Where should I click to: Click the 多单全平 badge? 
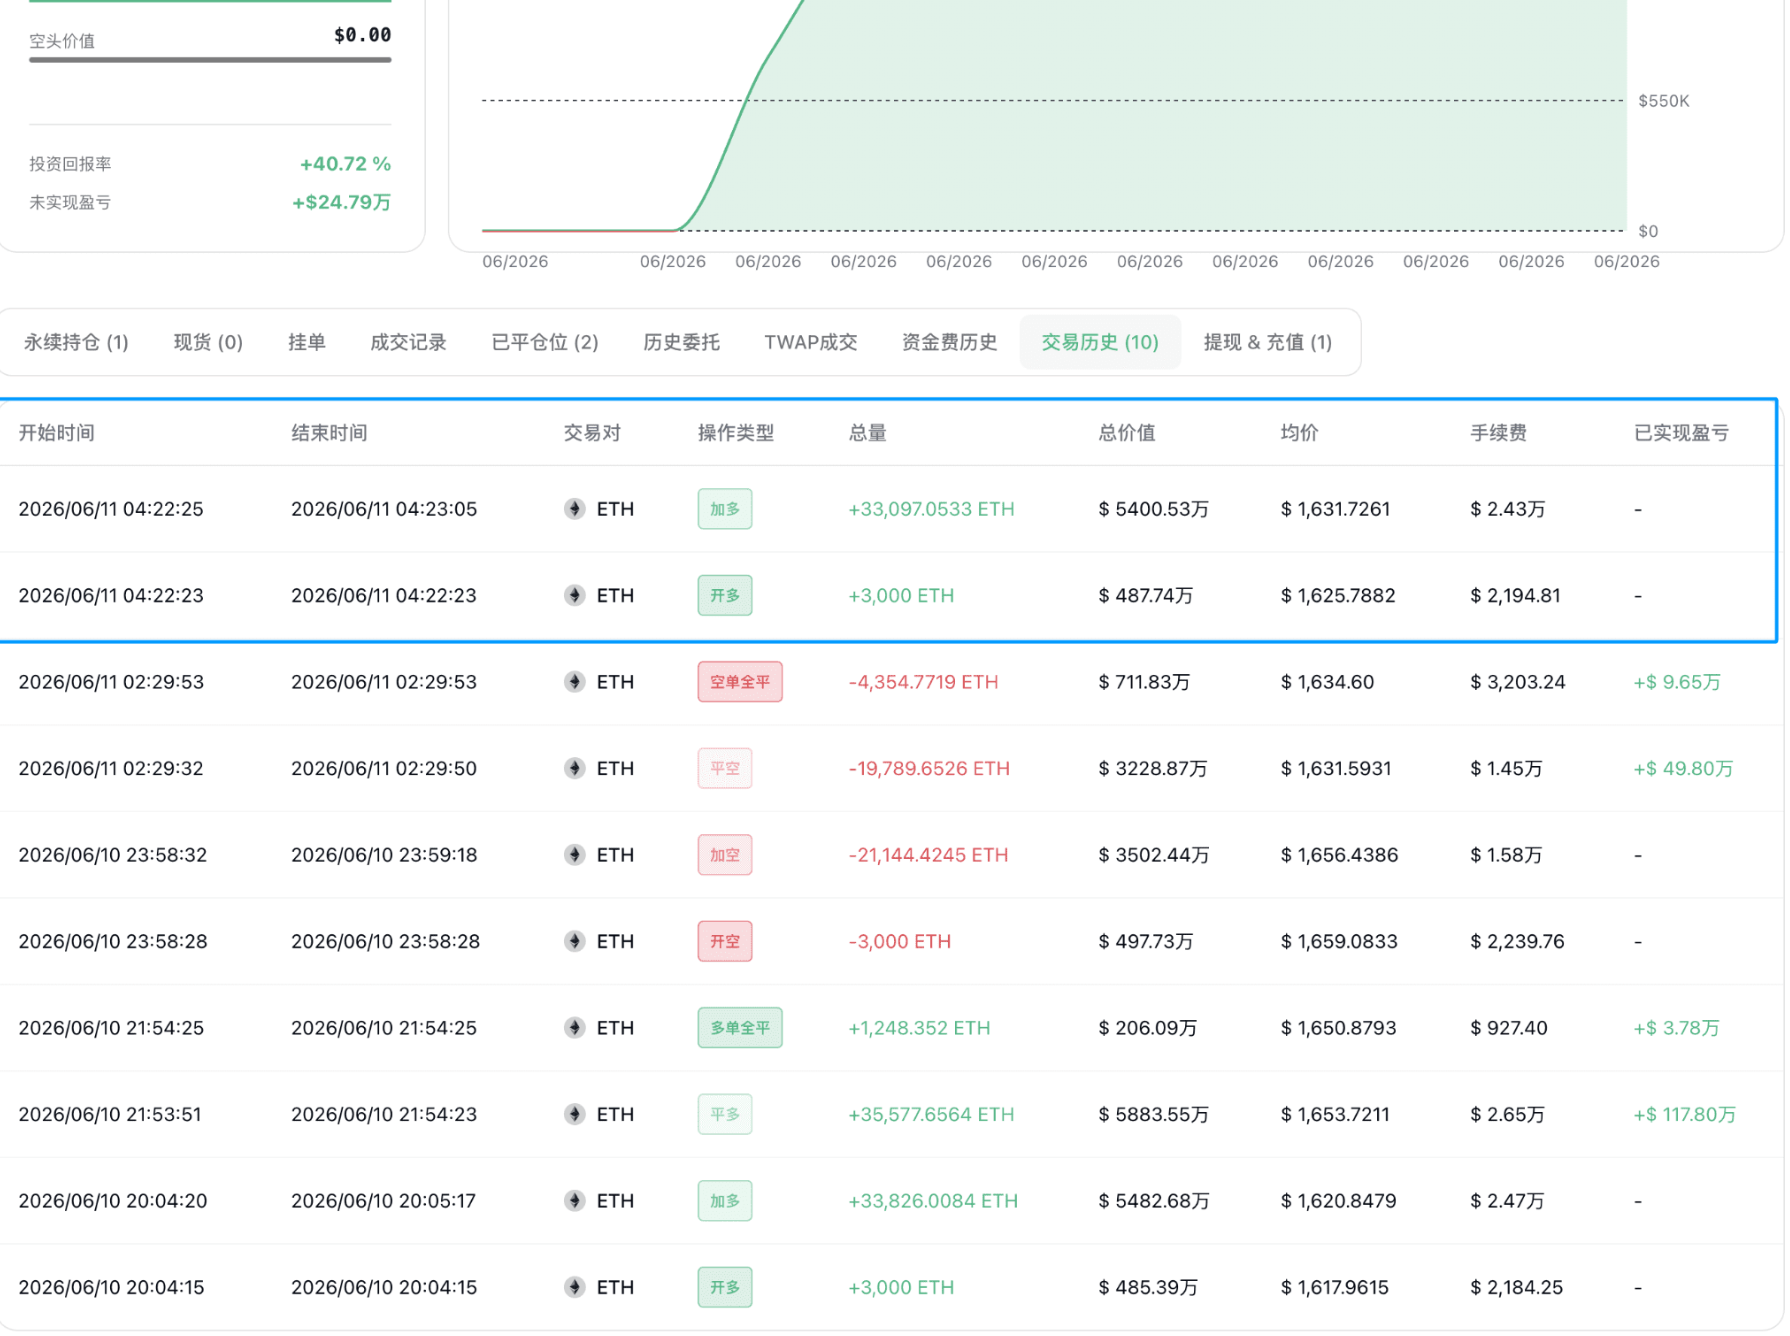tap(740, 1028)
